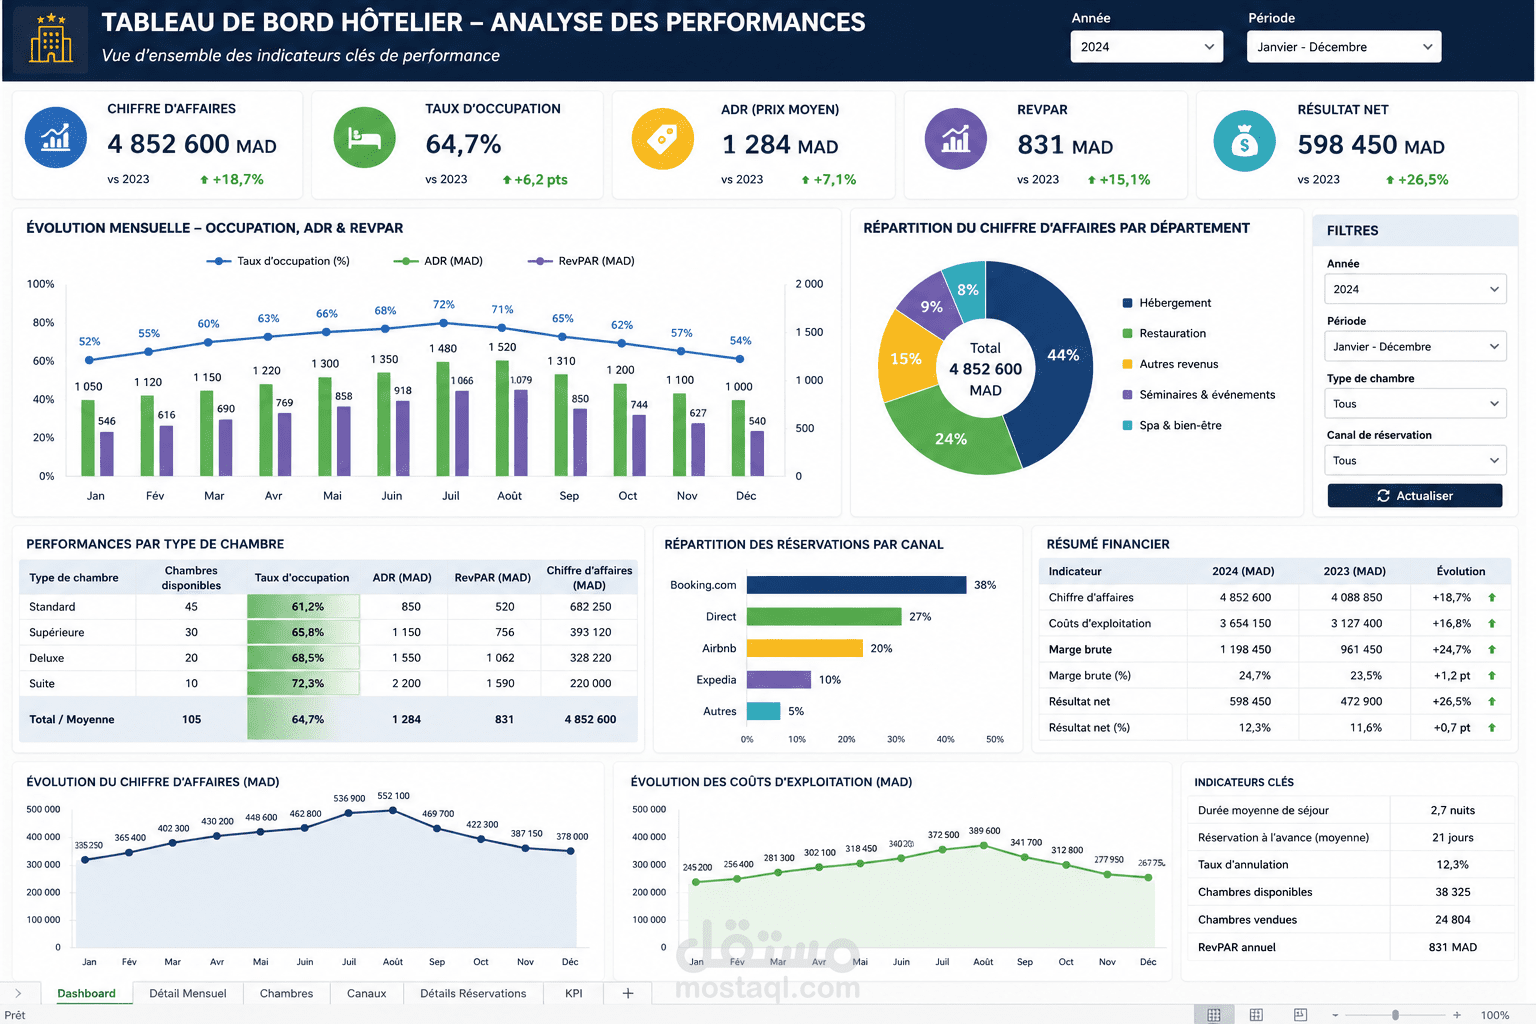Open the Type de chambre dropdown
This screenshot has width=1536, height=1024.
pos(1415,404)
